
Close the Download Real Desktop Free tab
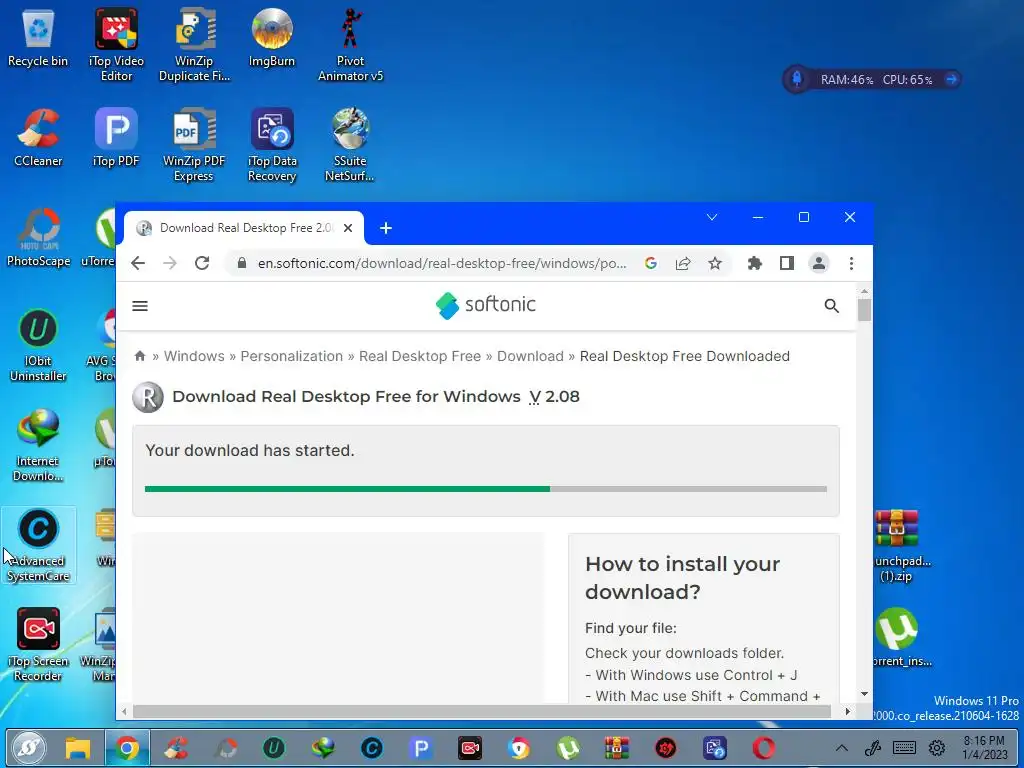tap(348, 228)
